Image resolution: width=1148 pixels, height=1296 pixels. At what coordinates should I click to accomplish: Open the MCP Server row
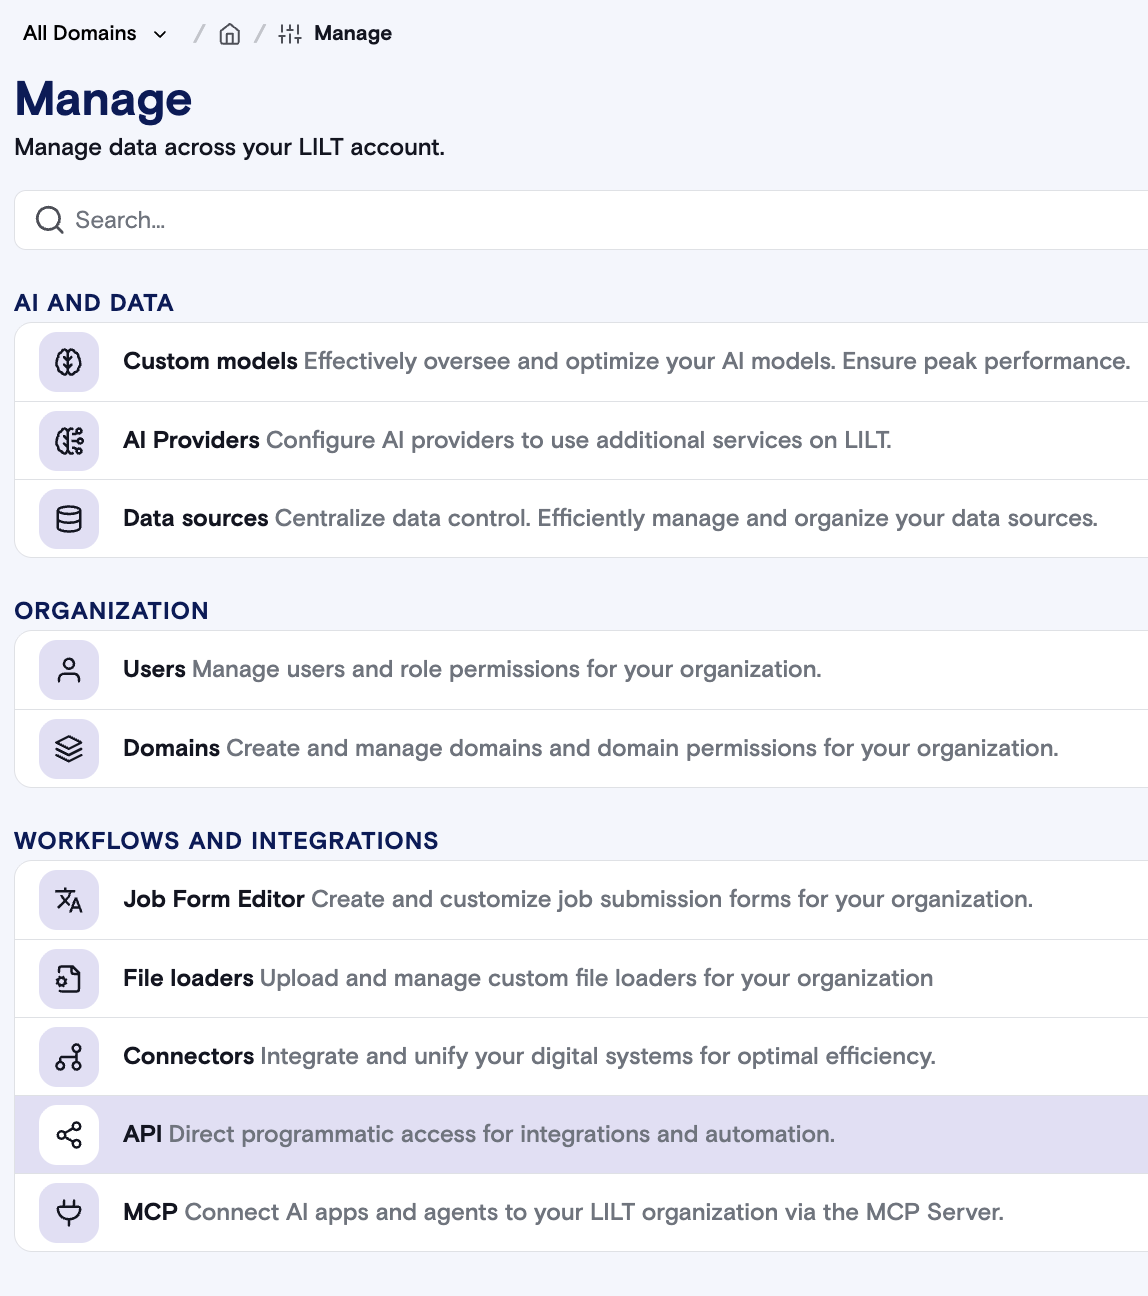click(582, 1213)
